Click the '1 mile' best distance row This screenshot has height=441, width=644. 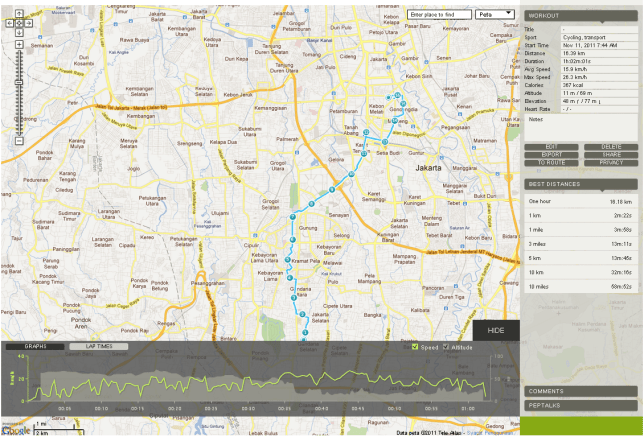click(x=581, y=230)
